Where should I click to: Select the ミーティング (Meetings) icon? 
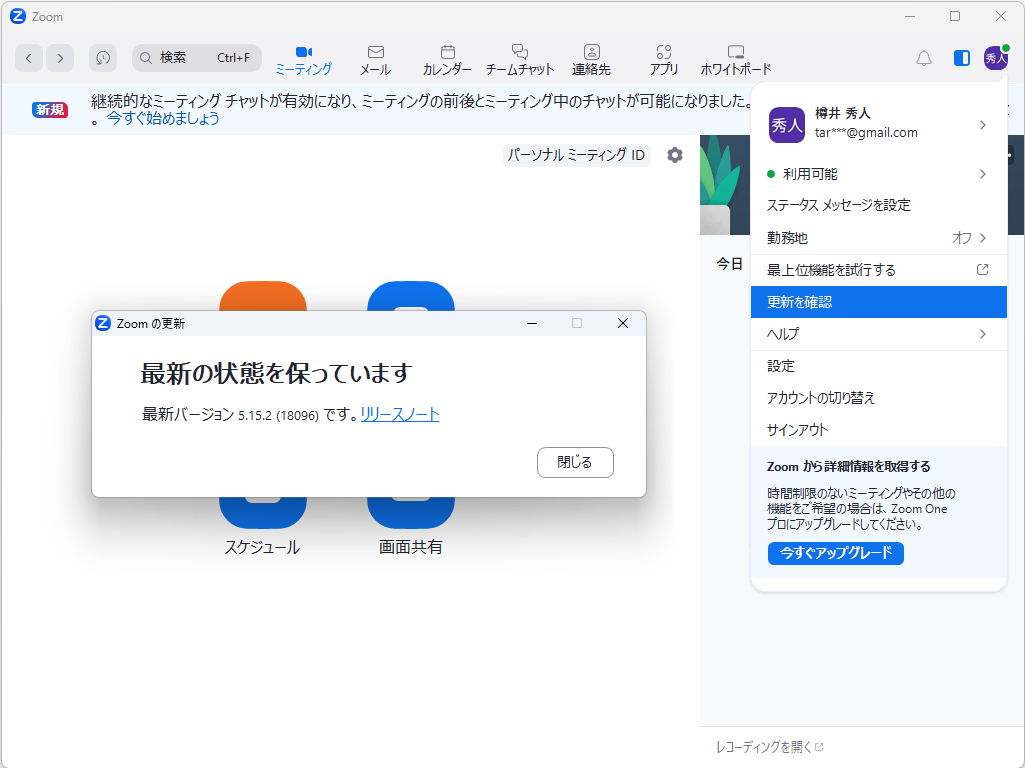[x=303, y=58]
